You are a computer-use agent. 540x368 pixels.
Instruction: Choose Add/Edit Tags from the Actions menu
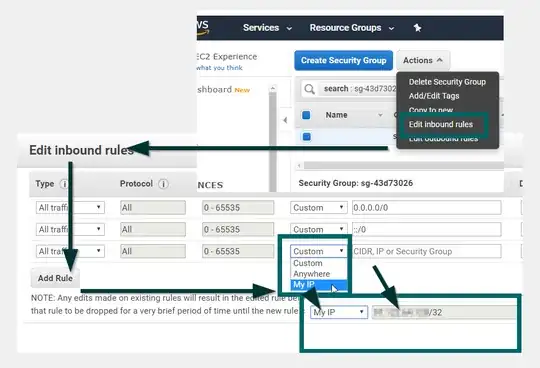click(x=434, y=96)
